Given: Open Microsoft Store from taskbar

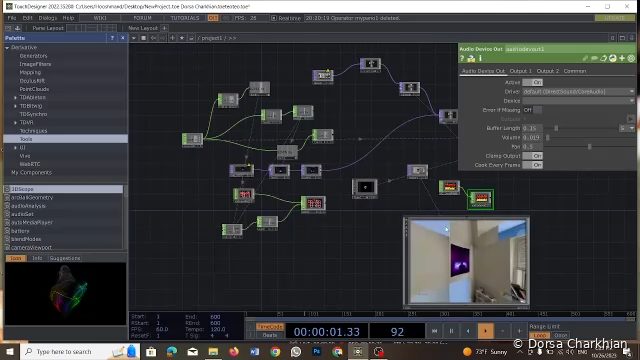Looking at the screenshot, I should point(151,351).
